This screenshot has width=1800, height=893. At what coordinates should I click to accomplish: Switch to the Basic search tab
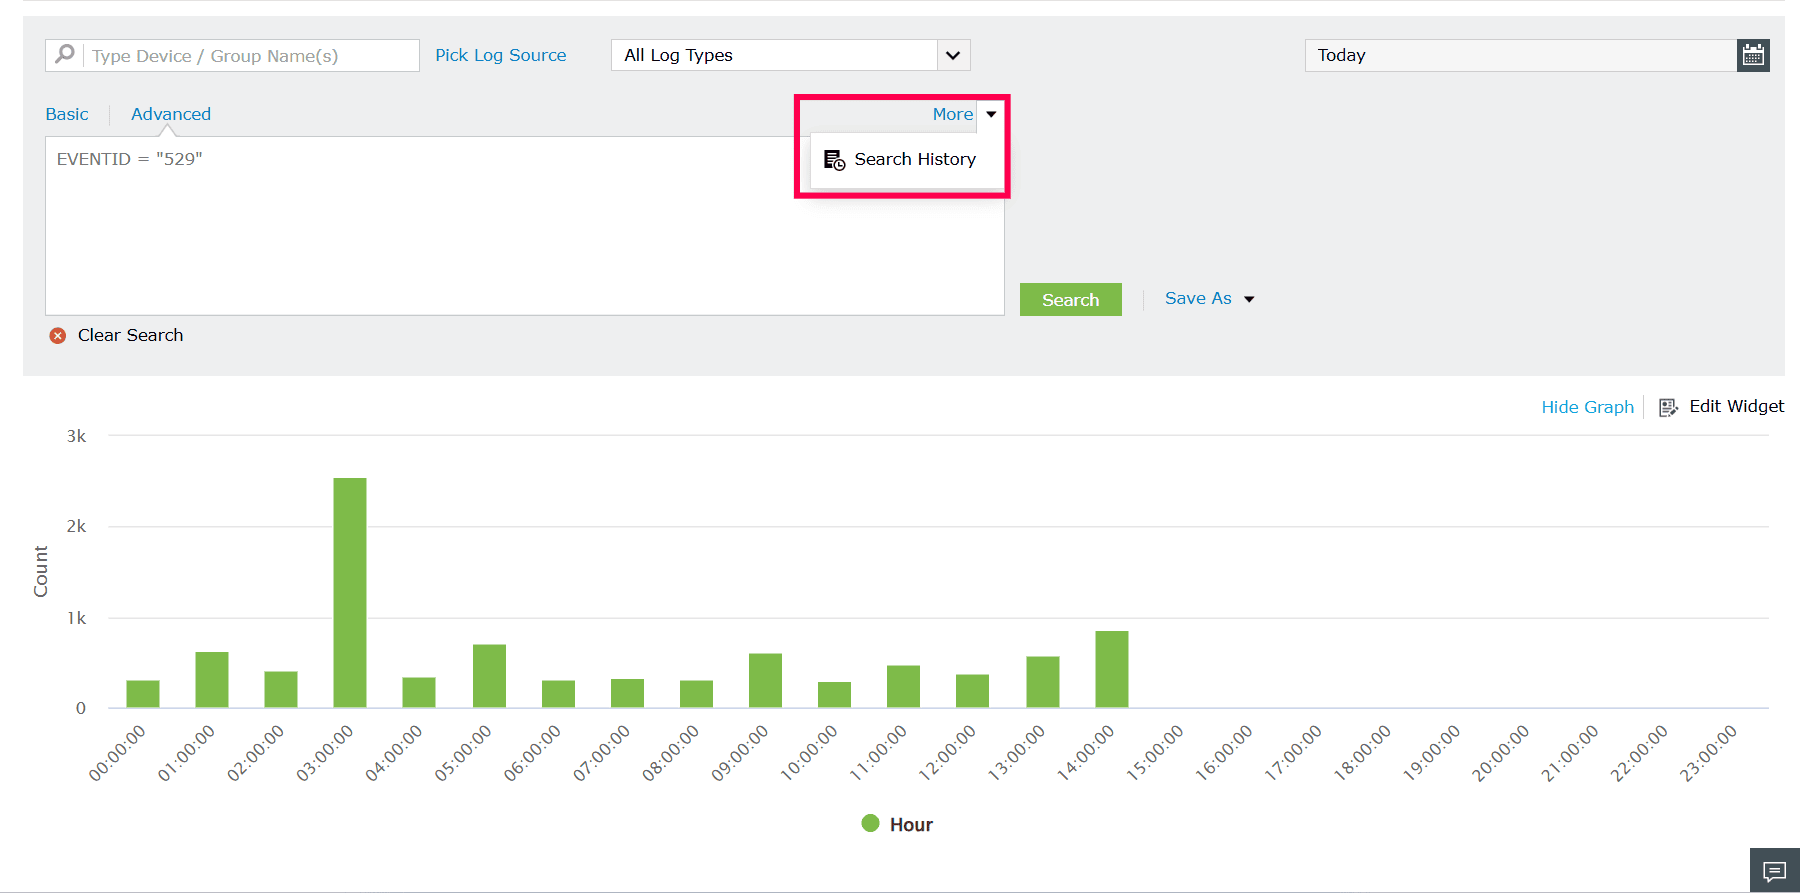[67, 114]
